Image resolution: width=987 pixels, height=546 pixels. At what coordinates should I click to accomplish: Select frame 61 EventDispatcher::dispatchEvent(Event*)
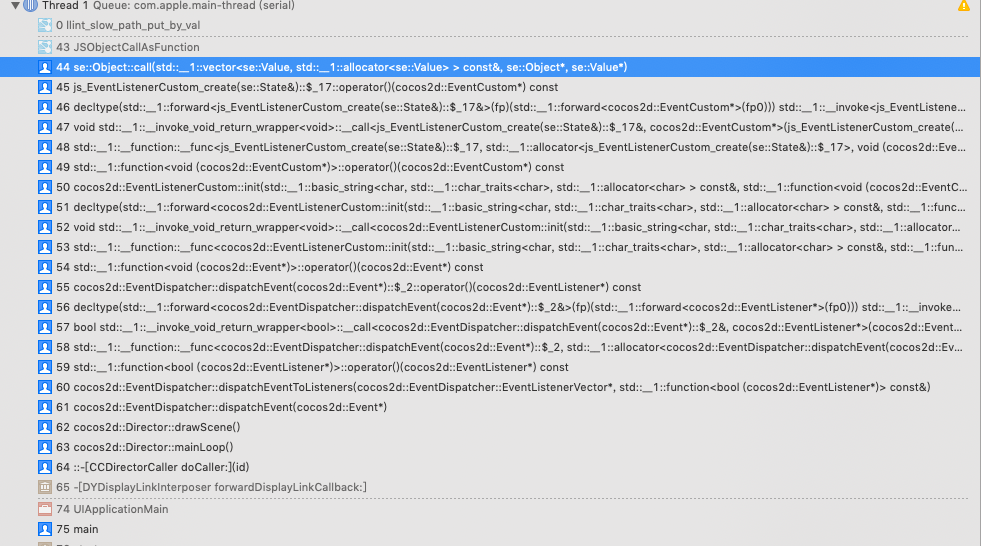pyautogui.click(x=221, y=407)
